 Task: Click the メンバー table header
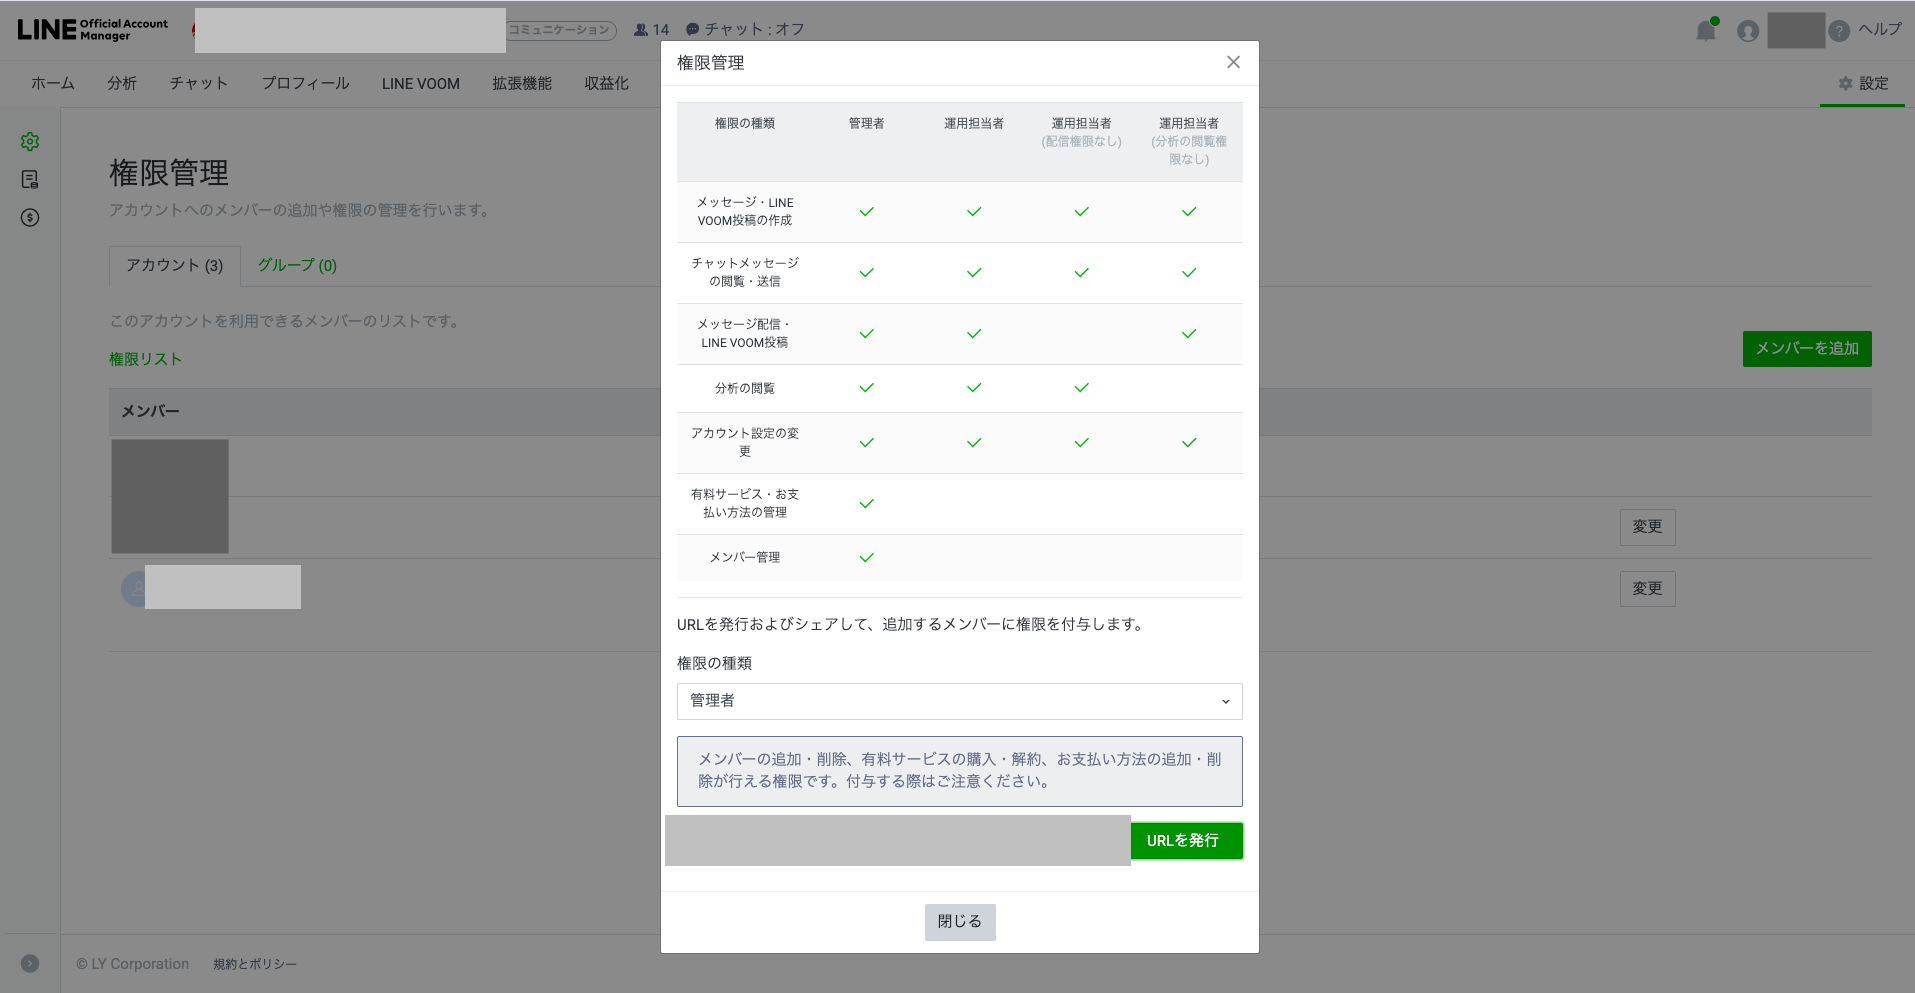click(151, 412)
